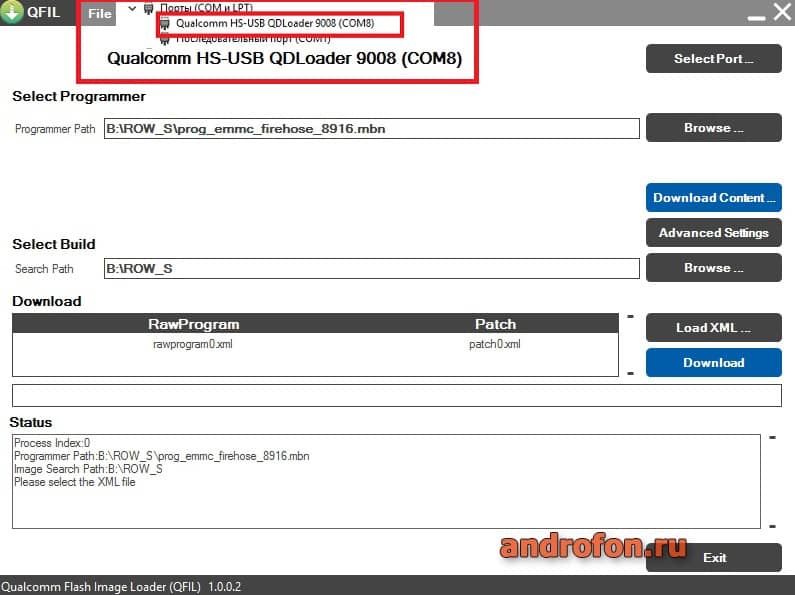Open Advanced Settings
Viewport: 795px width, 595px height.
pos(713,233)
